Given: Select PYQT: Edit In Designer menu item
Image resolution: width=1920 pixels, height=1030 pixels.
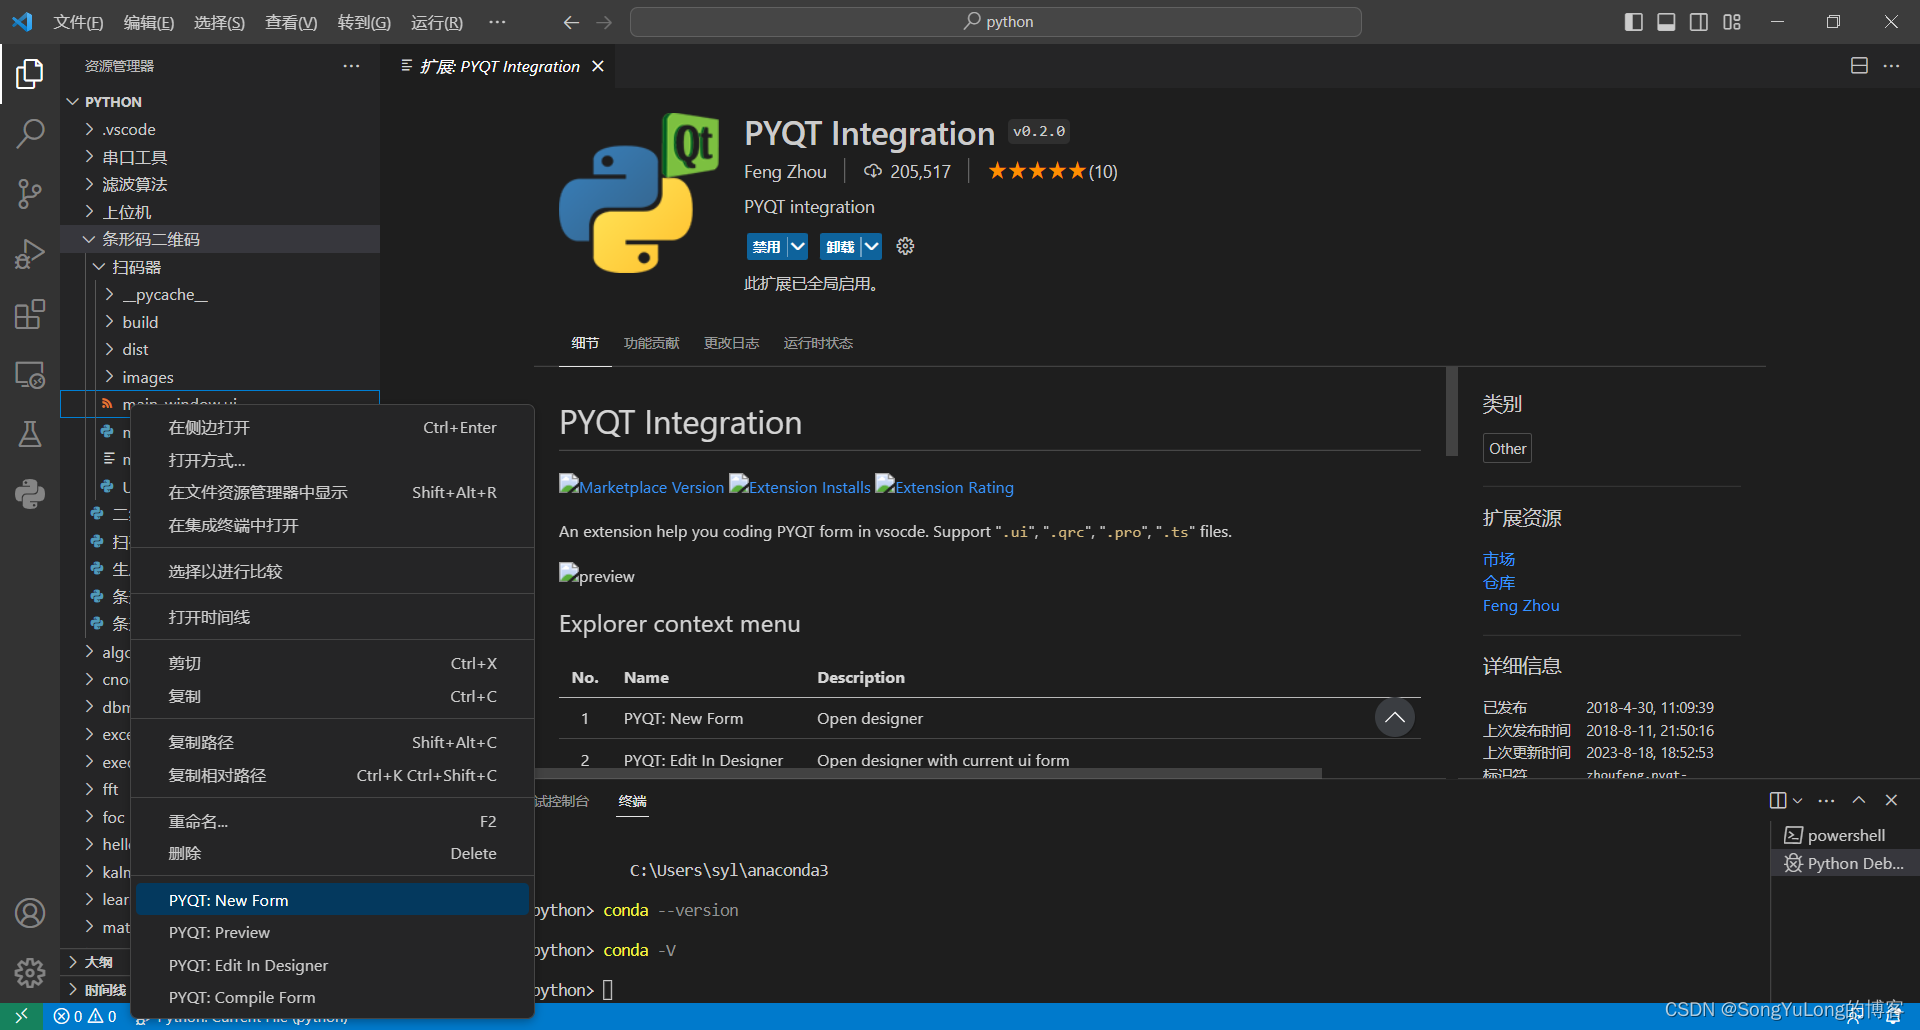Looking at the screenshot, I should [332, 965].
